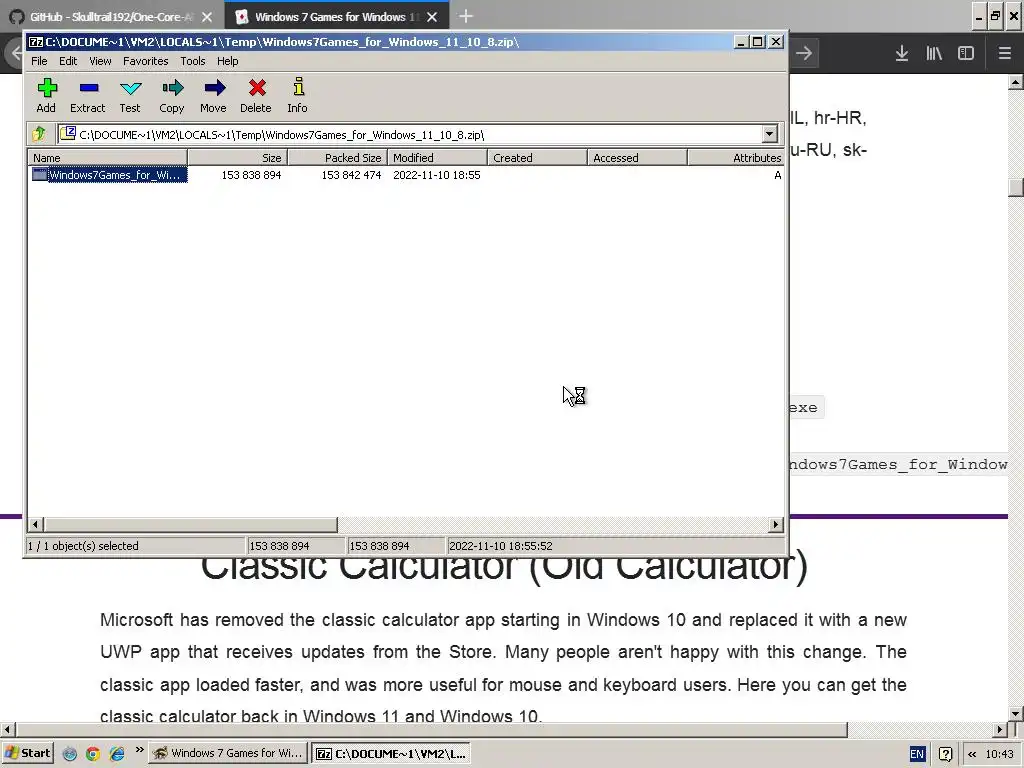
Task: Click the packed size 153 842 474
Action: (351, 175)
